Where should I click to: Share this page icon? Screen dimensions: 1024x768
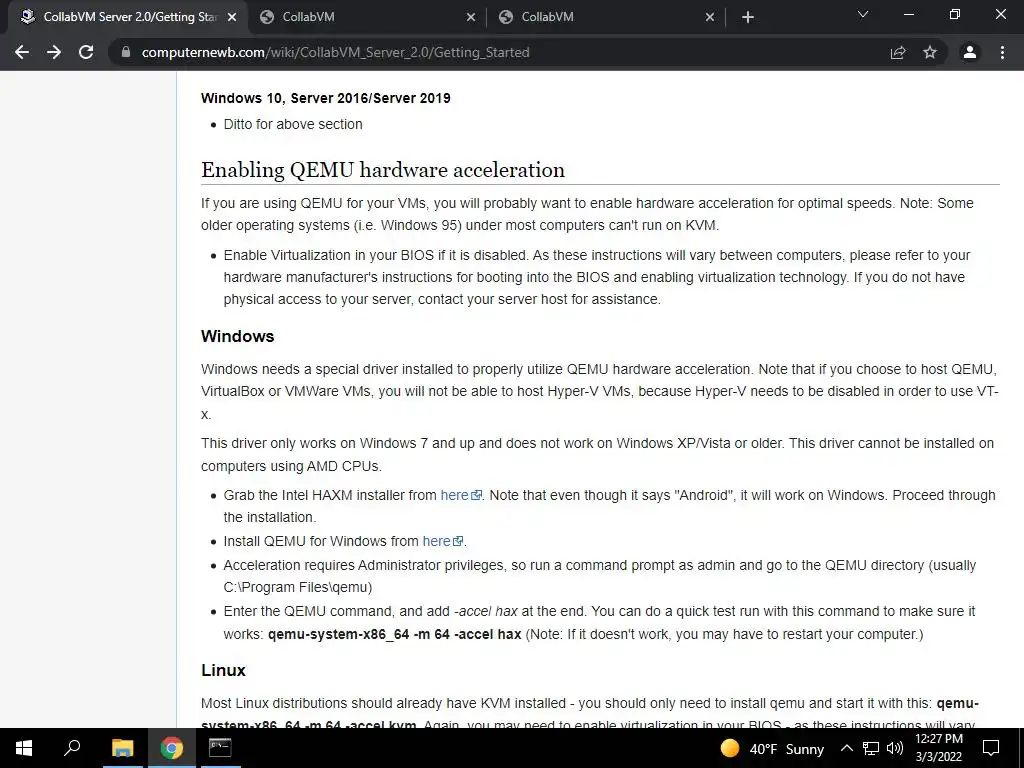coord(898,52)
